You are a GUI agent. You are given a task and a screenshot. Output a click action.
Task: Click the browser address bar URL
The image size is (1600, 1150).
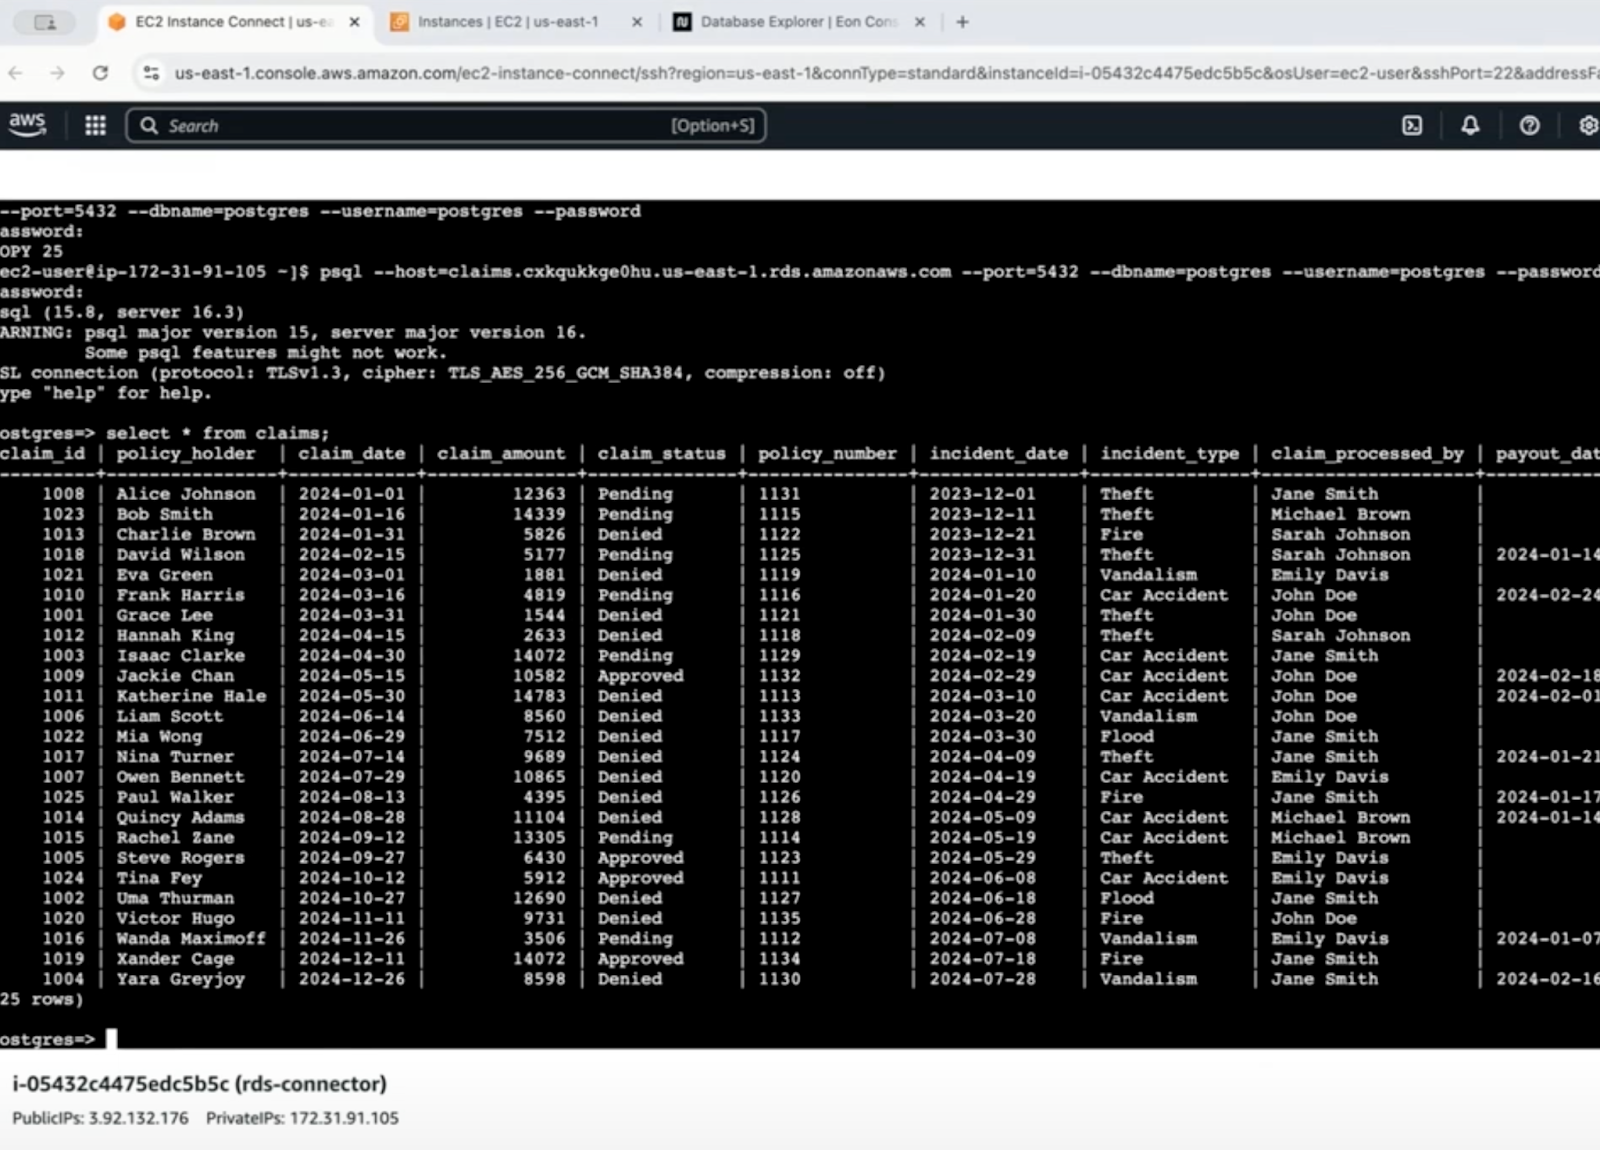pyautogui.click(x=885, y=73)
